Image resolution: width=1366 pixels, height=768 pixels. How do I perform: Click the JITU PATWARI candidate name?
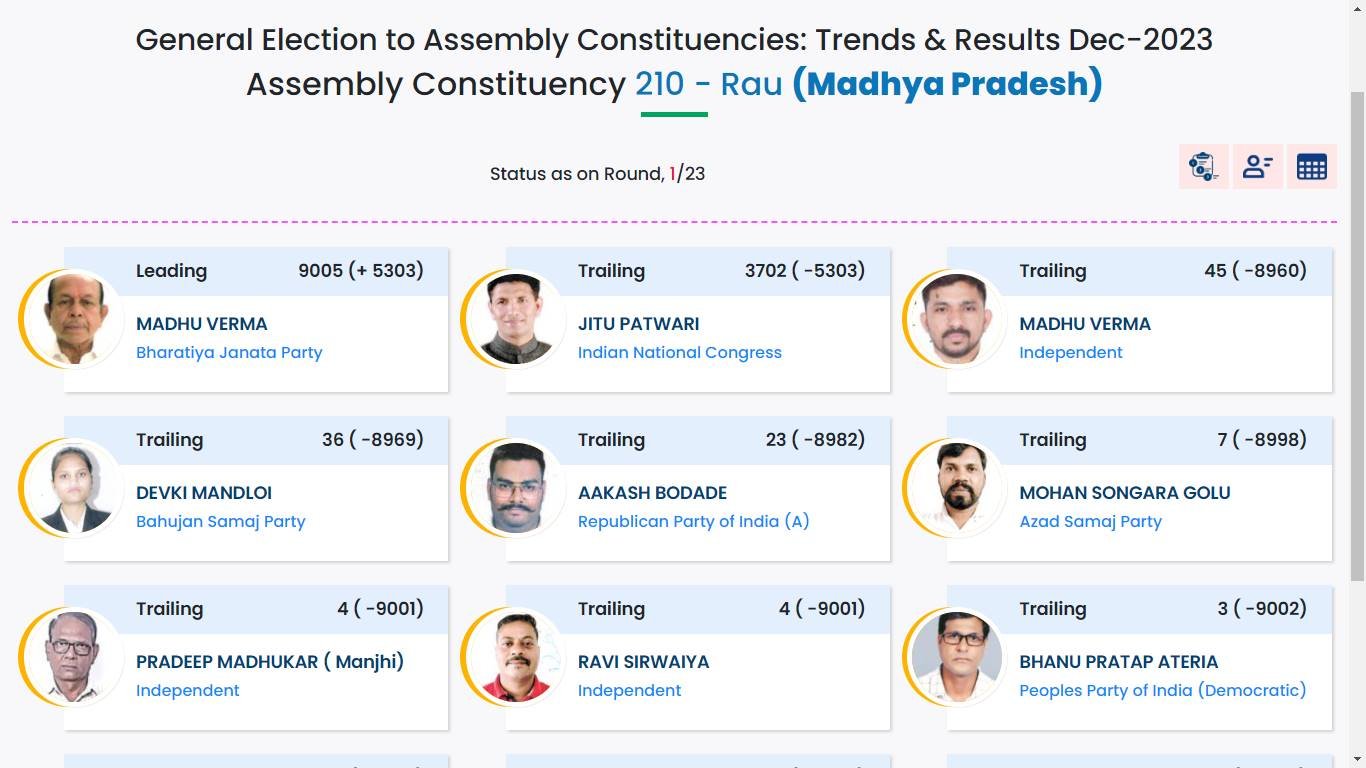click(x=638, y=324)
